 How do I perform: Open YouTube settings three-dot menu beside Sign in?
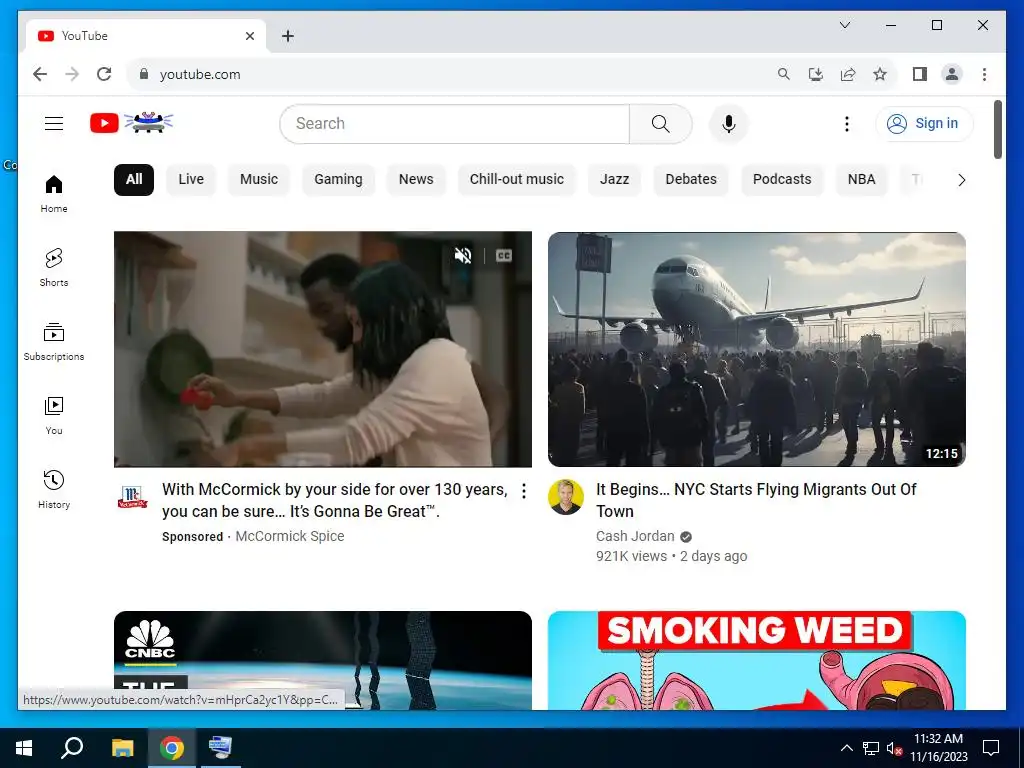click(846, 124)
